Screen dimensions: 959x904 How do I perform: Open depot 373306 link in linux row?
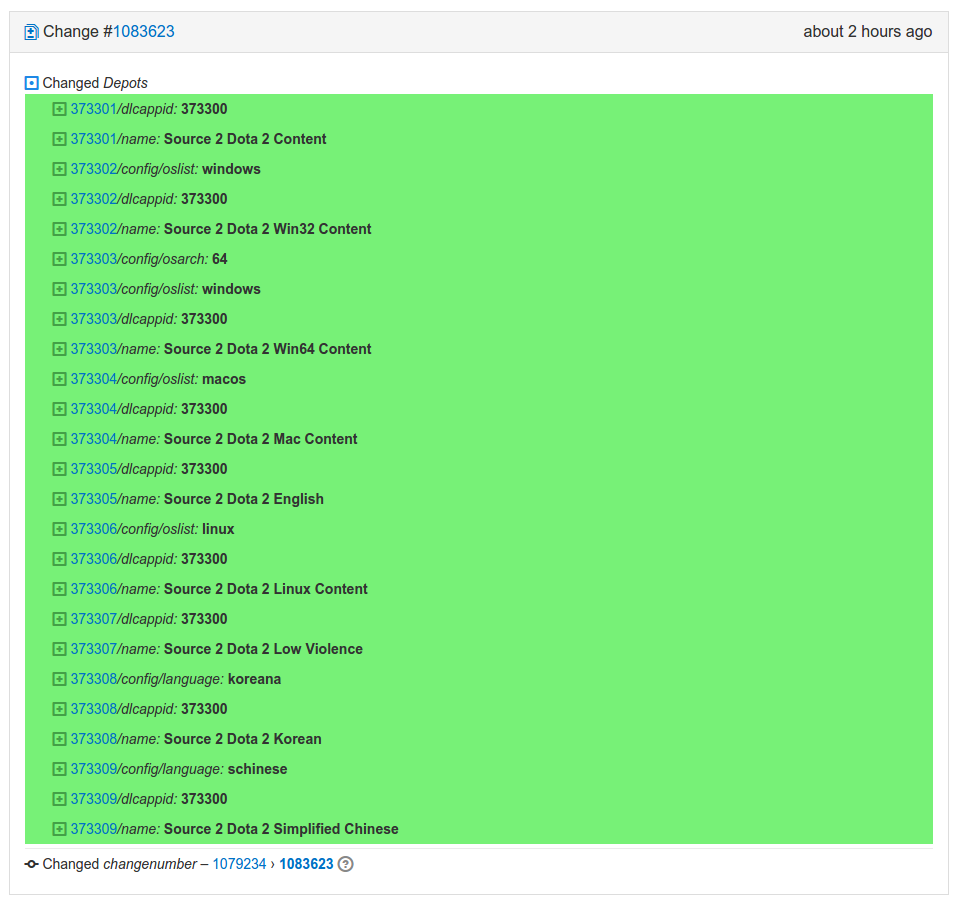tap(94, 529)
